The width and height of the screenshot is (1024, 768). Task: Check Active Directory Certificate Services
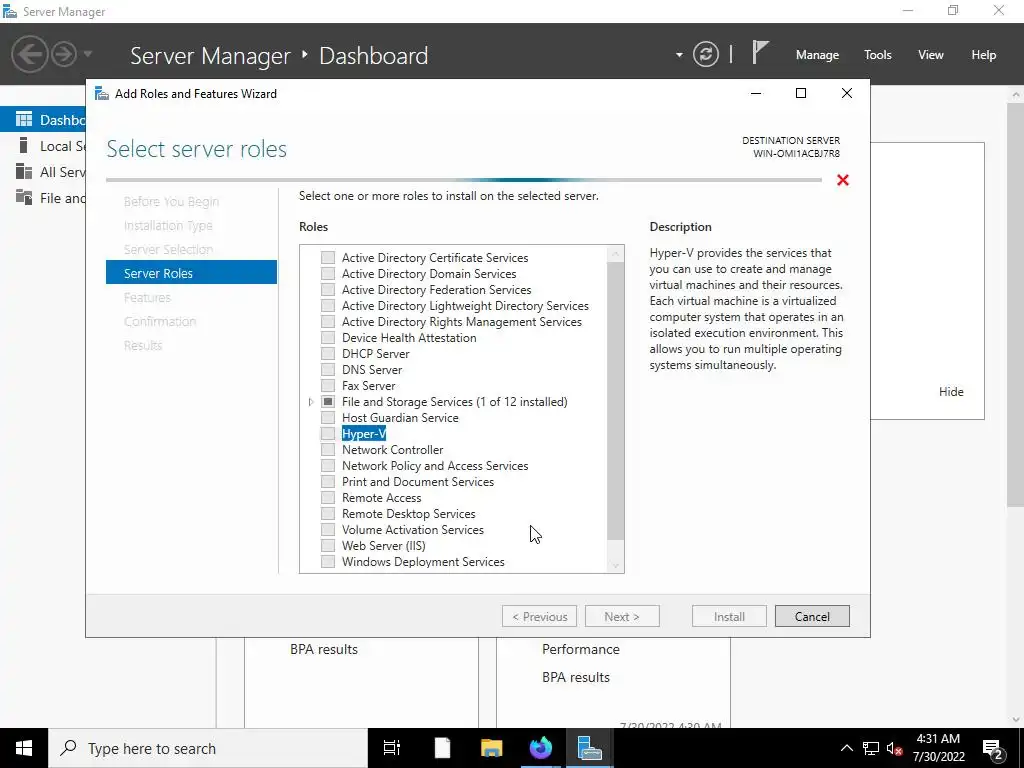point(328,257)
